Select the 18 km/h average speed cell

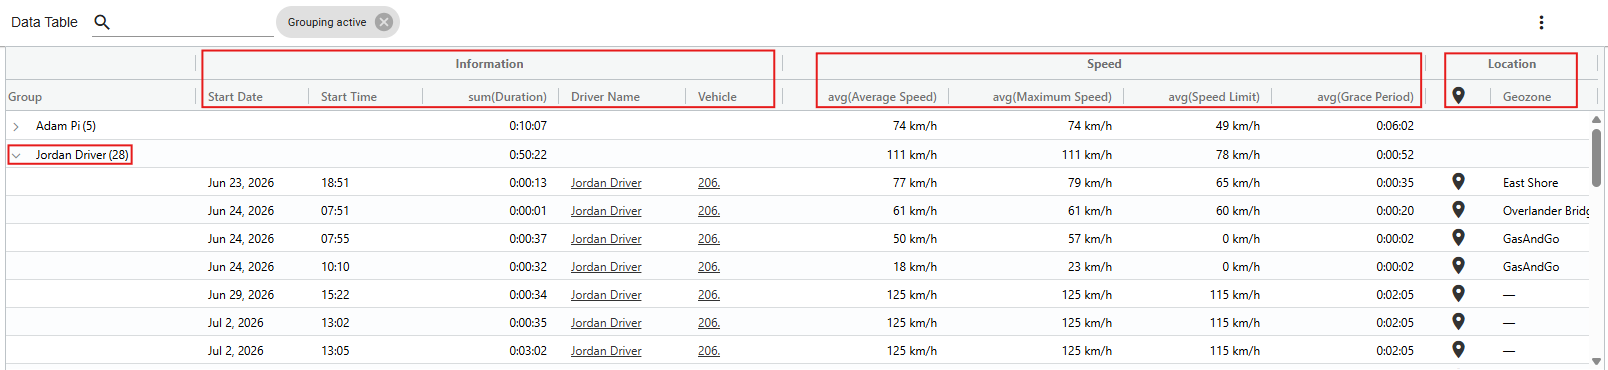click(x=915, y=267)
